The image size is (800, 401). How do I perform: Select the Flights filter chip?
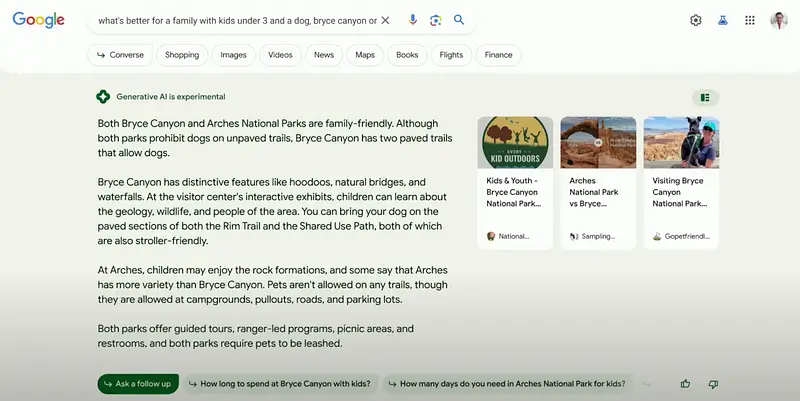coord(451,55)
